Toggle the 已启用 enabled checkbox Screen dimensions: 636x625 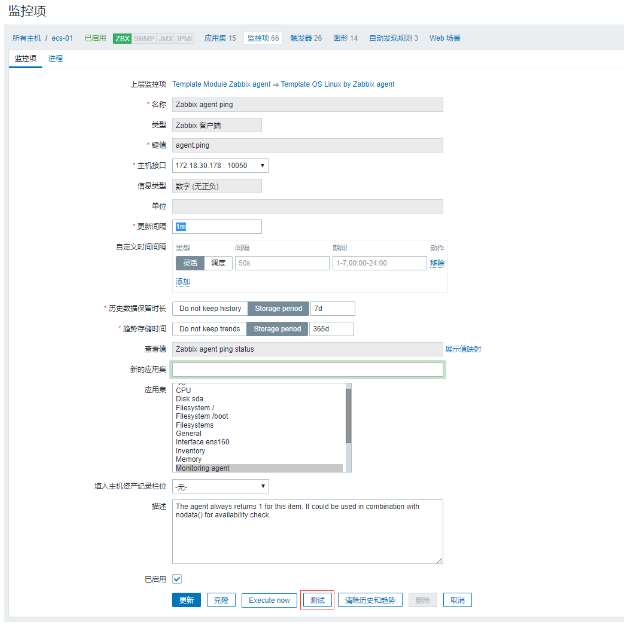pyautogui.click(x=177, y=579)
